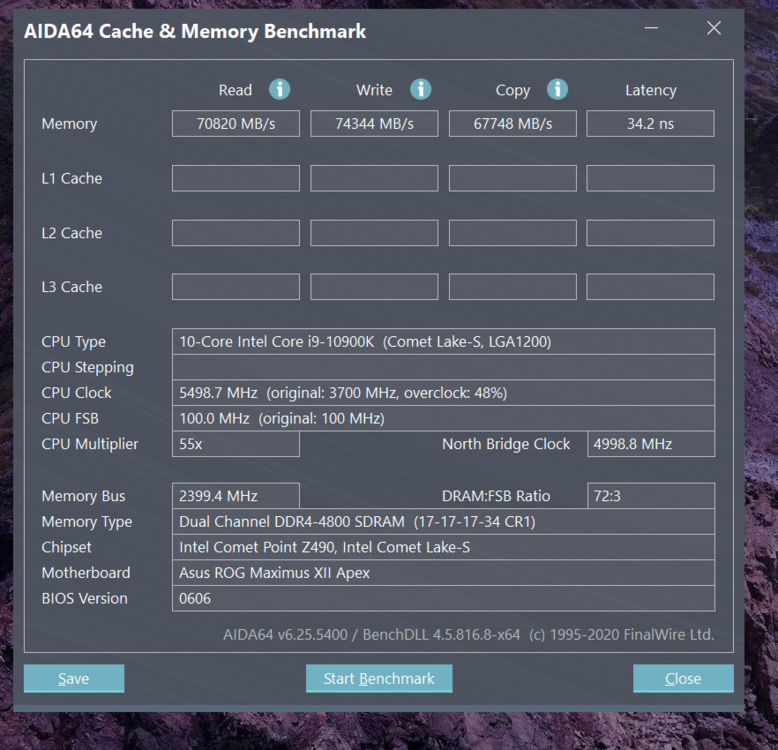778x750 pixels.
Task: Select Memory Write value 74344 MB/s
Action: tap(374, 124)
